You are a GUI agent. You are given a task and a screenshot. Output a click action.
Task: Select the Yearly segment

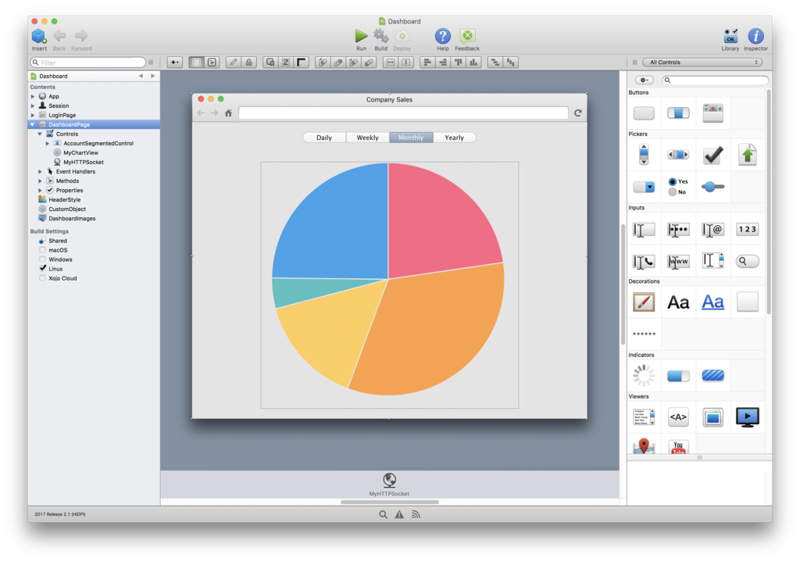[454, 138]
